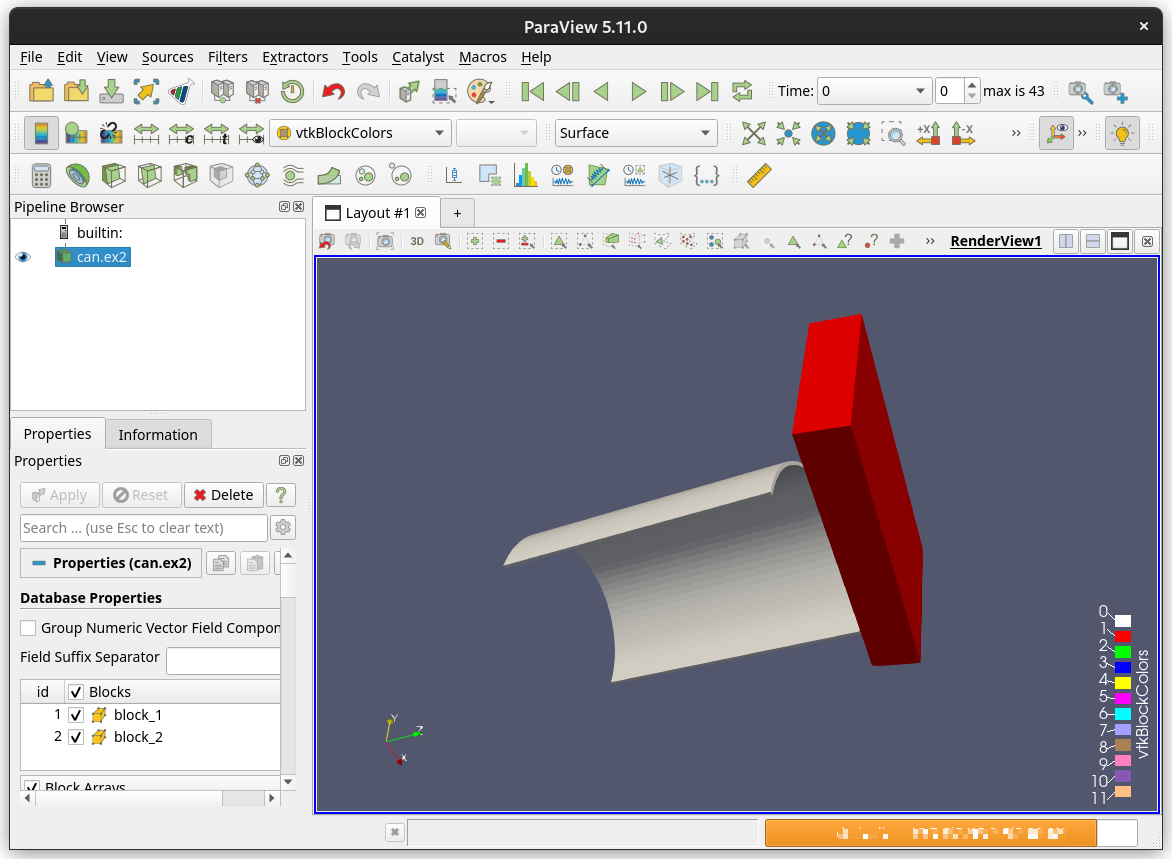Check Group Numeric Vector Field Components

click(x=28, y=628)
